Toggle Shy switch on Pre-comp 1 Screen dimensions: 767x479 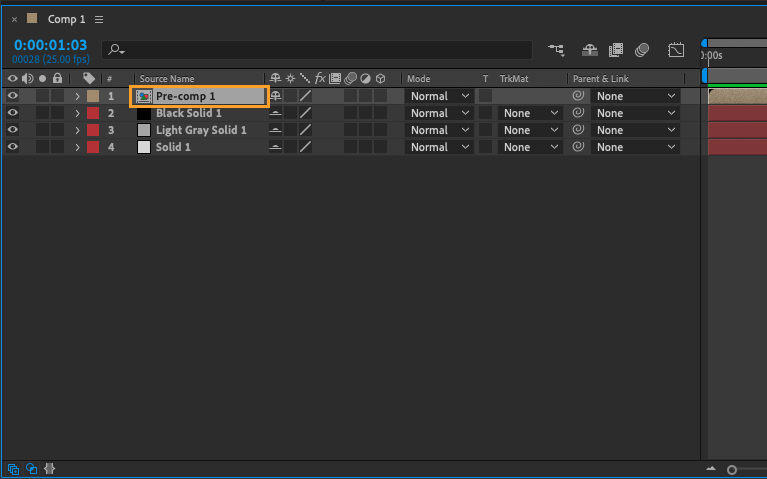275,96
